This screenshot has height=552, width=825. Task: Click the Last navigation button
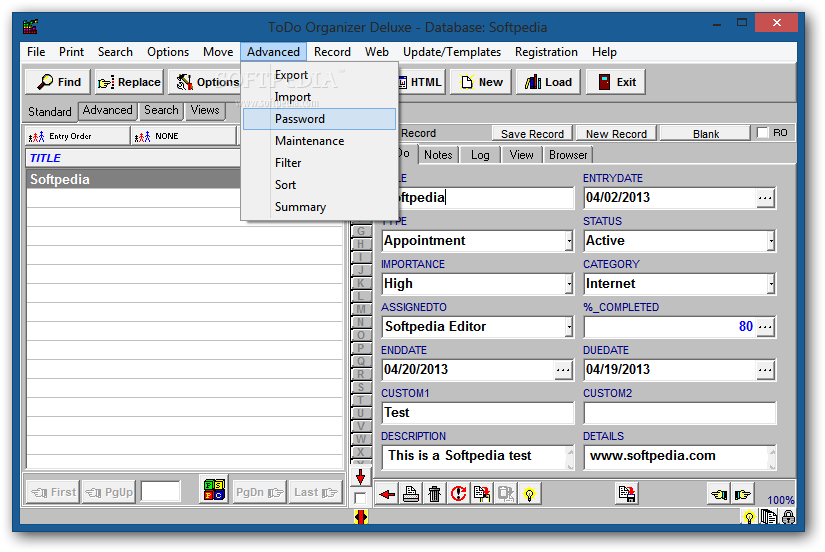pyautogui.click(x=315, y=492)
